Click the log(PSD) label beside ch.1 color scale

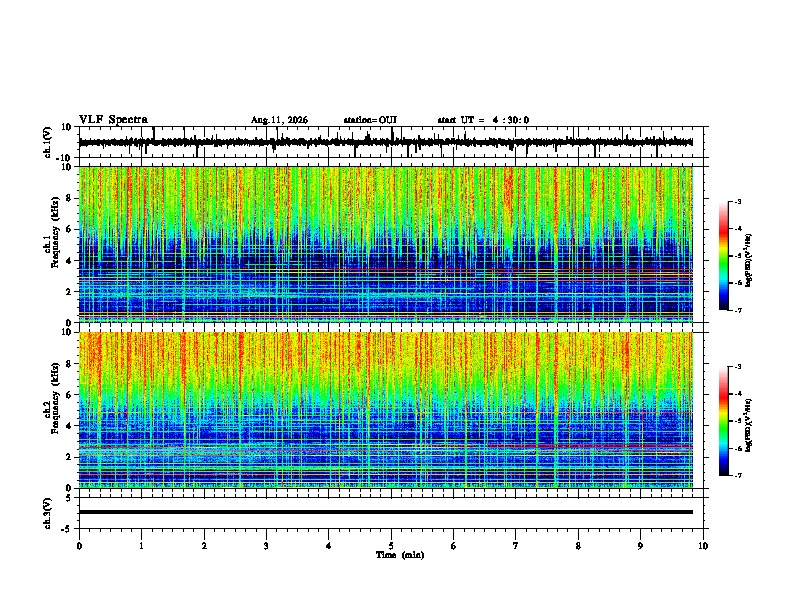coord(749,261)
